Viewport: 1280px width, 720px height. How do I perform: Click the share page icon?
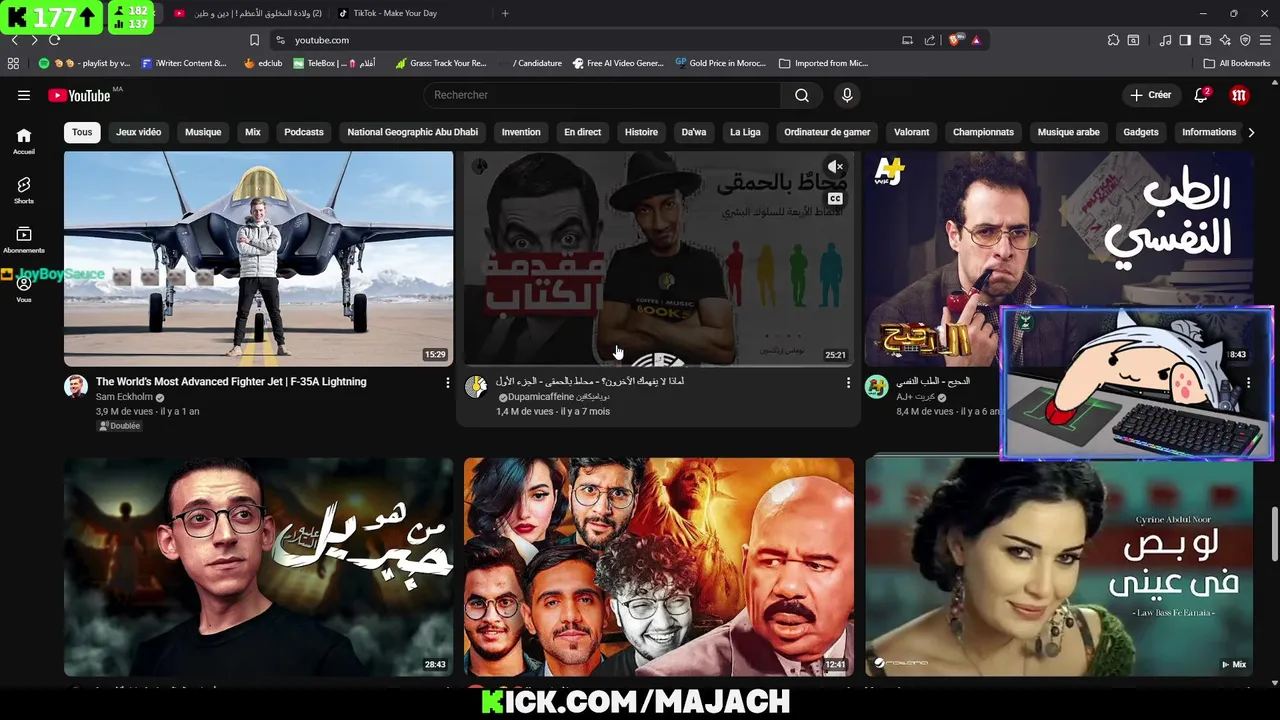[930, 40]
